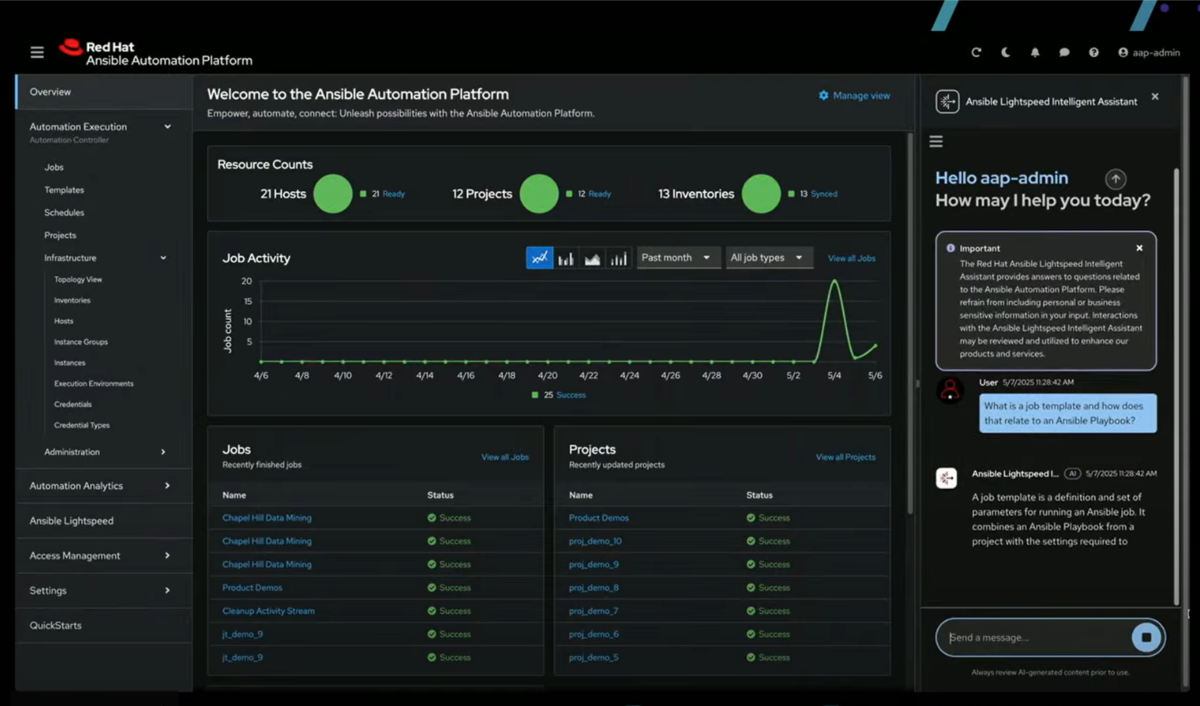1200x706 pixels.
Task: Click View all Jobs in Job Activity
Action: (x=851, y=258)
